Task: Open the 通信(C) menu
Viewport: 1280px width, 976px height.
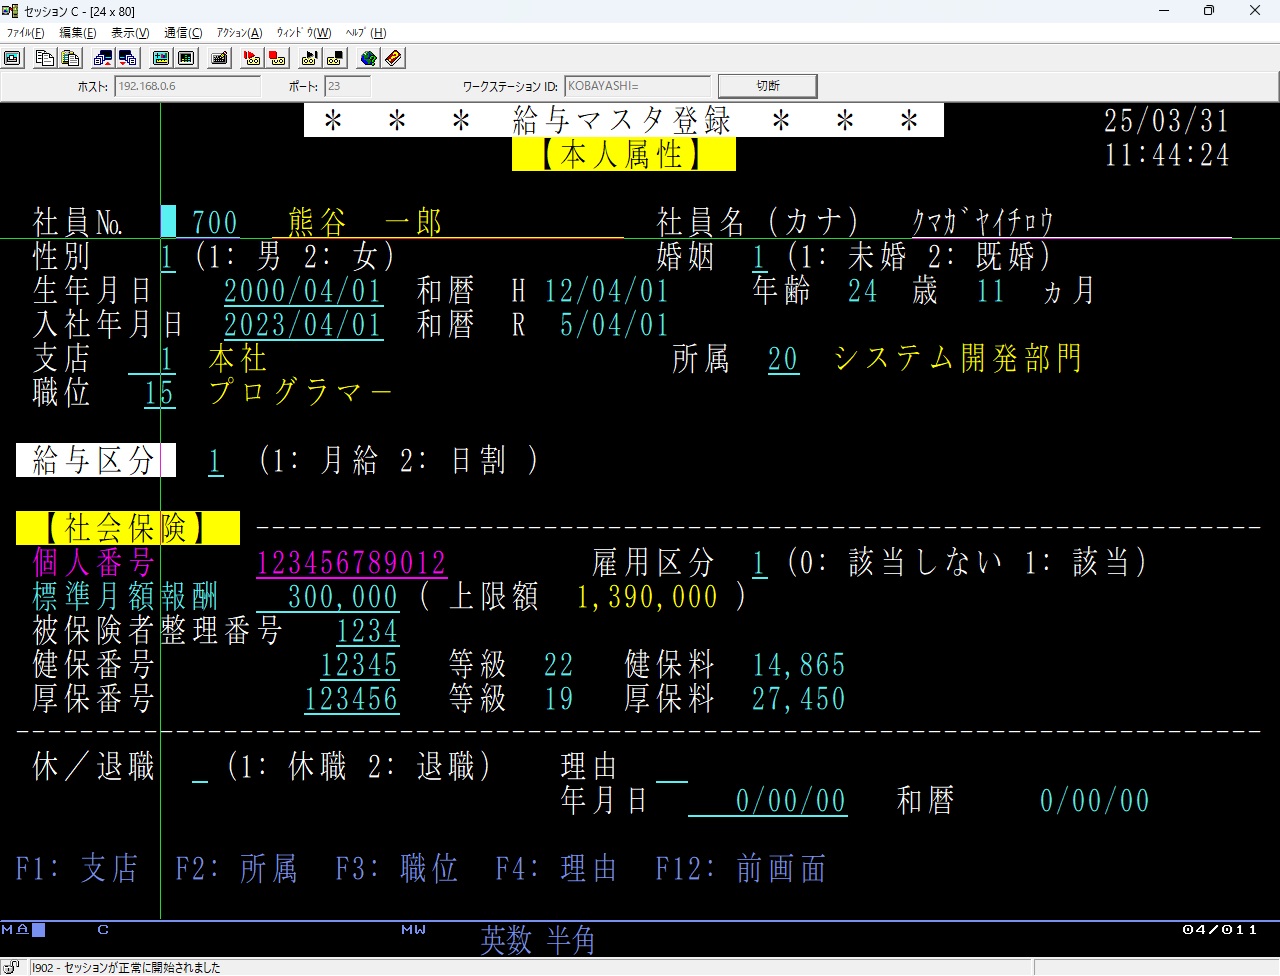Action: point(183,33)
